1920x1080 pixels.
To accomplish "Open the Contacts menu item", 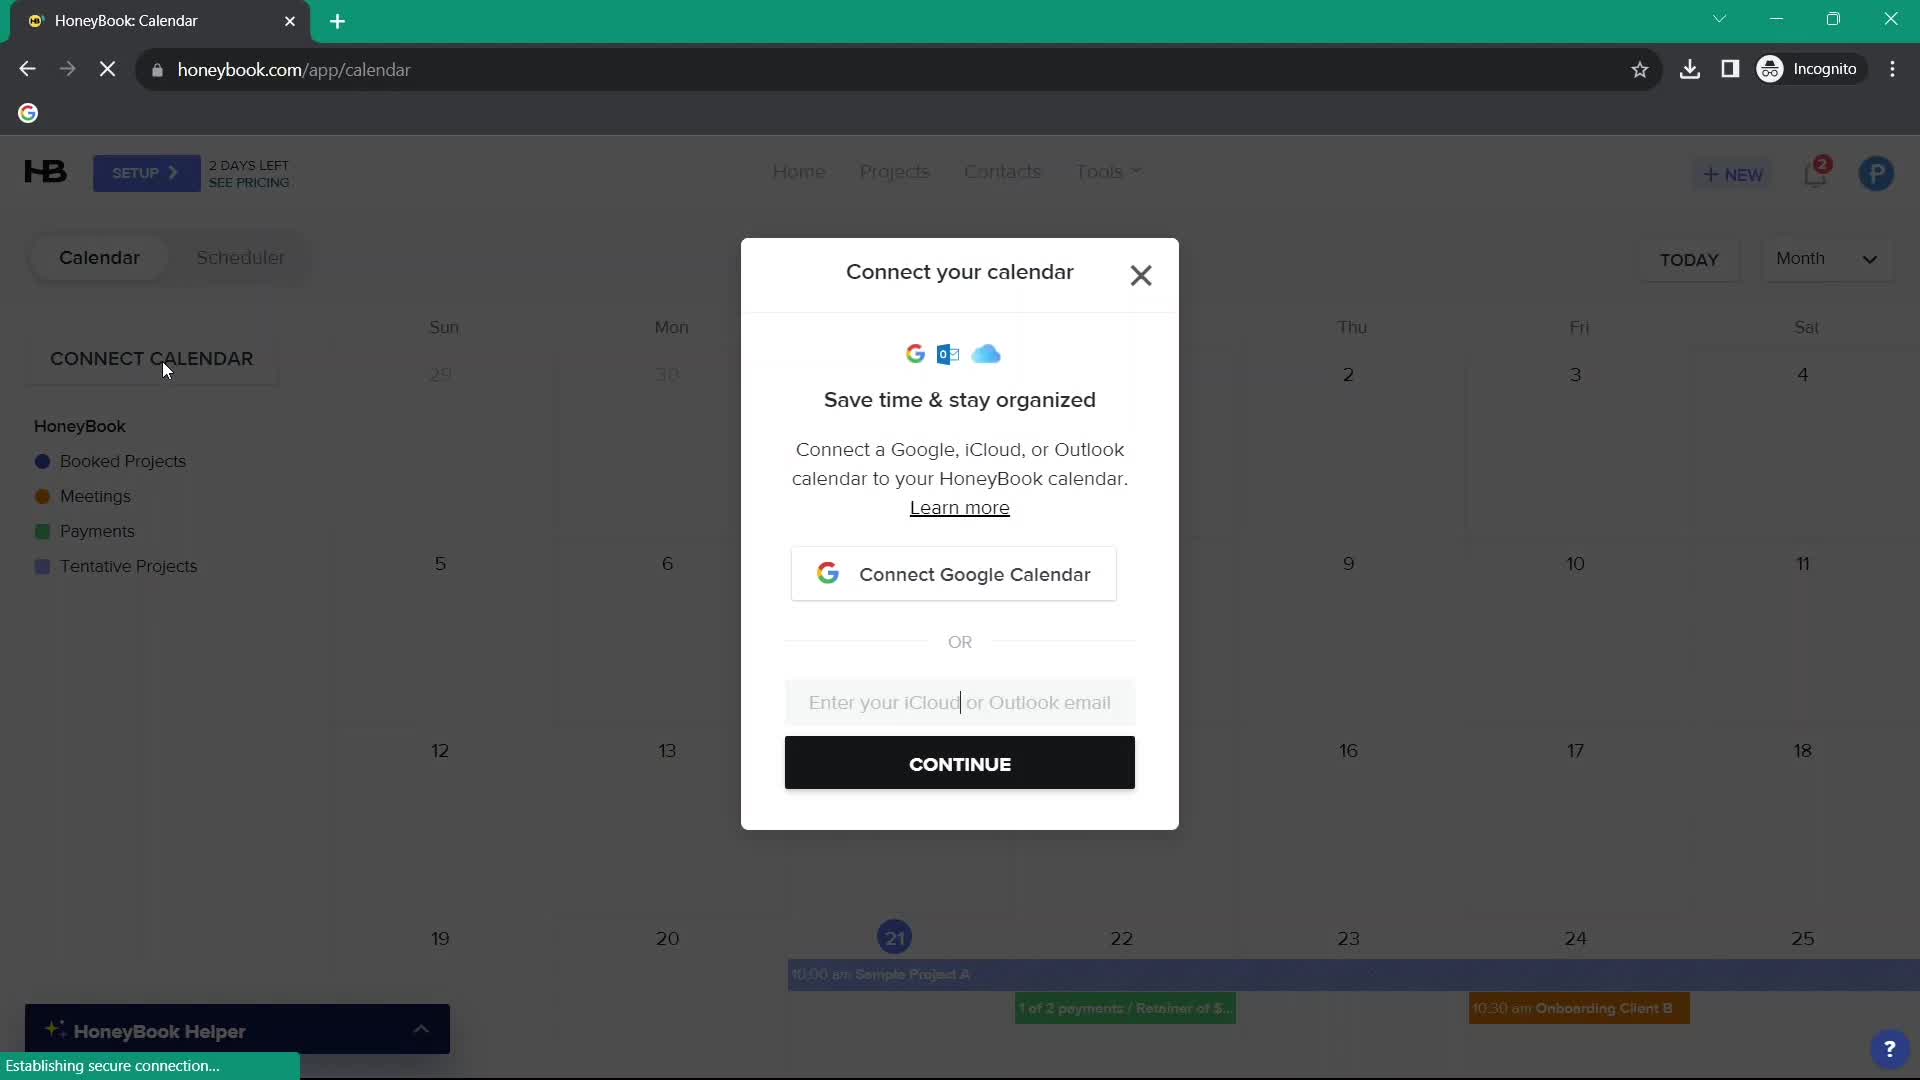I will point(1002,171).
